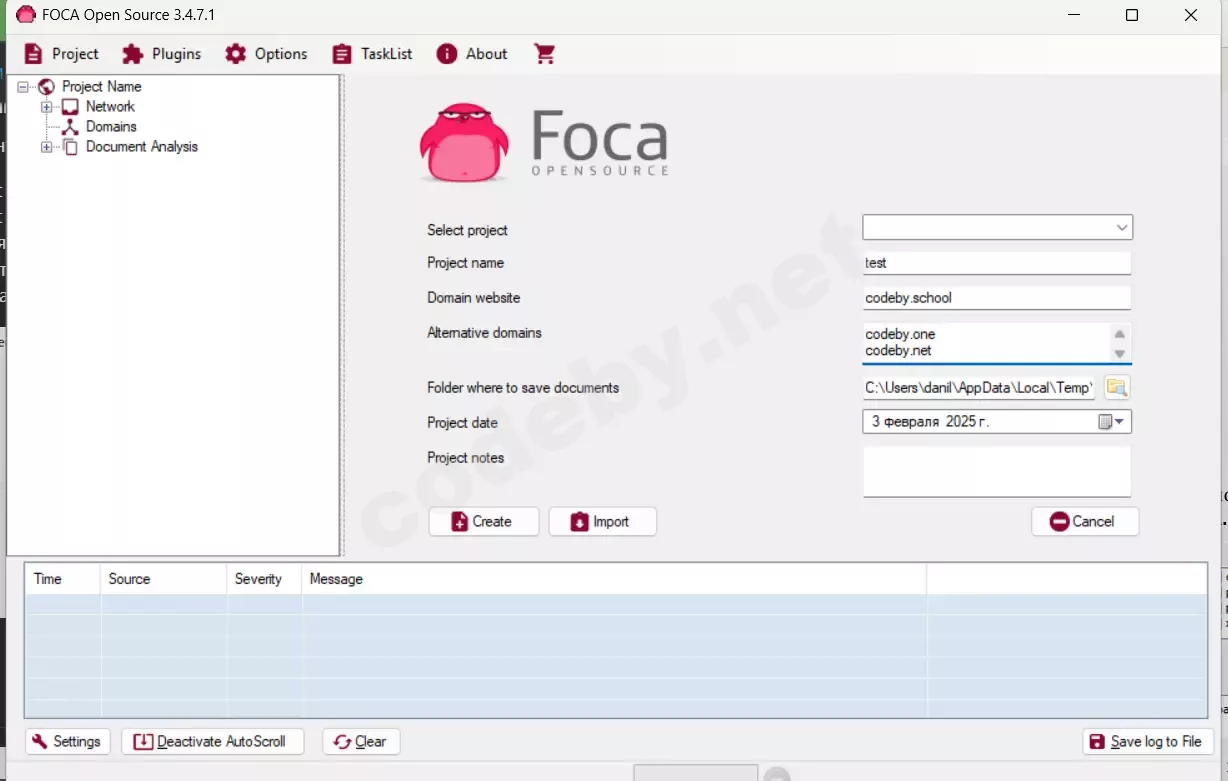Click the Foca pink mascot logo

click(x=464, y=143)
